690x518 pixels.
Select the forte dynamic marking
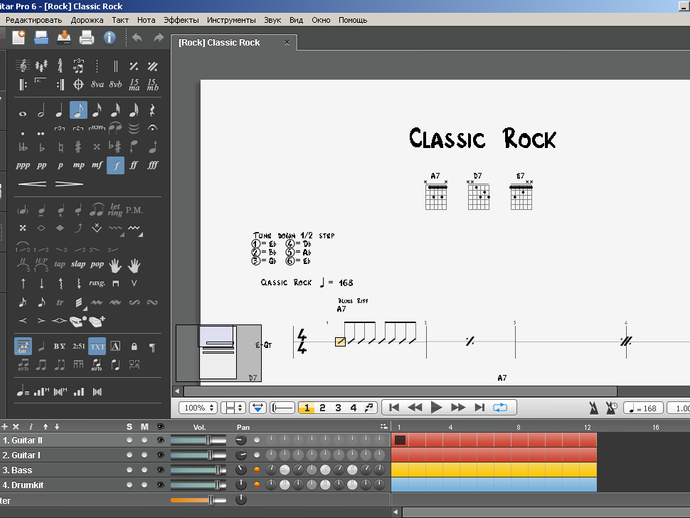point(115,165)
